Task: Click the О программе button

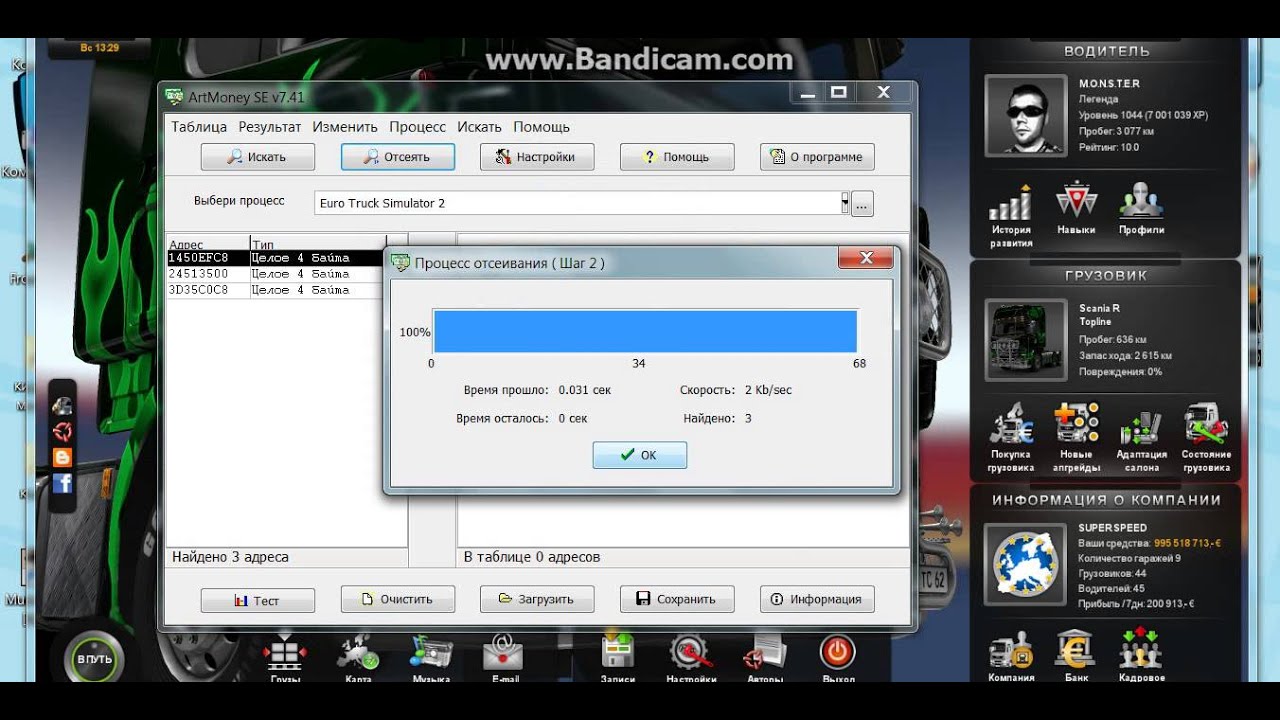Action: coord(817,157)
